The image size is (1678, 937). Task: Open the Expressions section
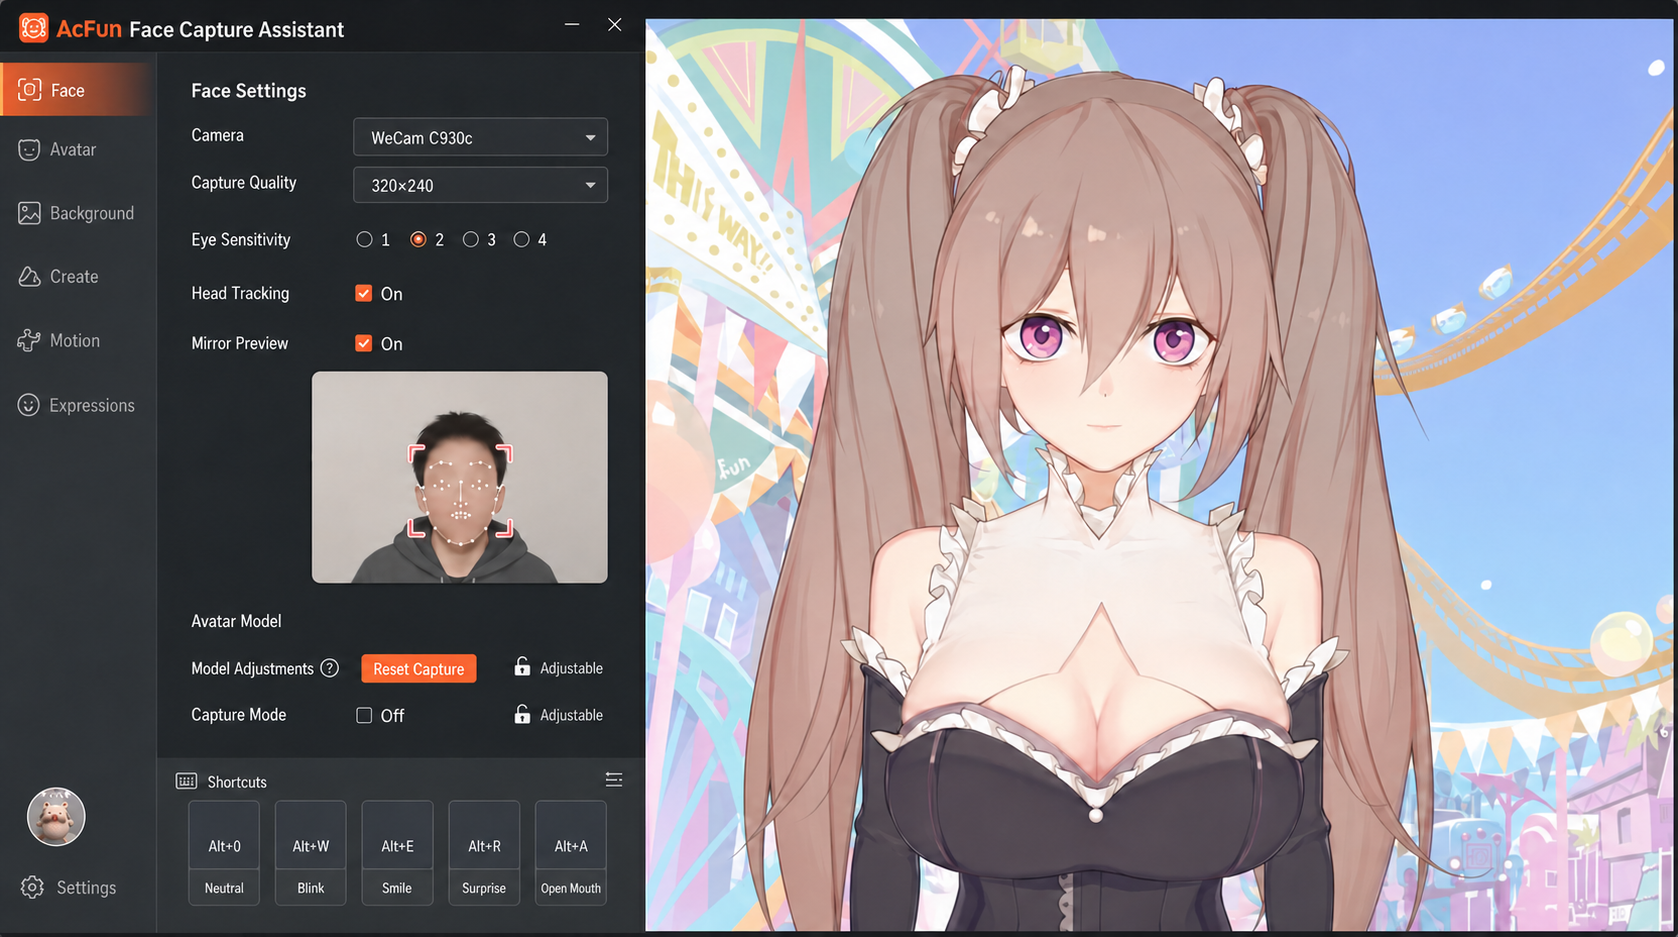(78, 405)
